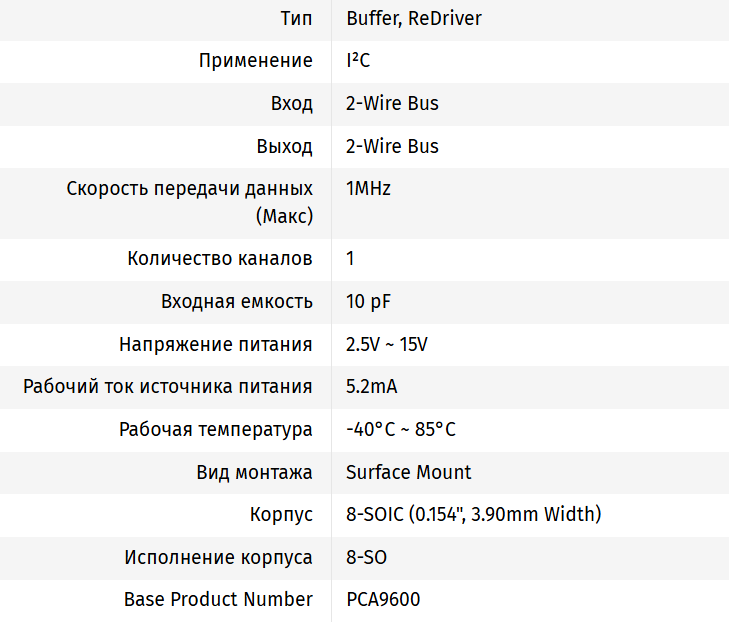Click the "8-SOIC (0.154", 3.90mm Width)" value

pos(473,515)
